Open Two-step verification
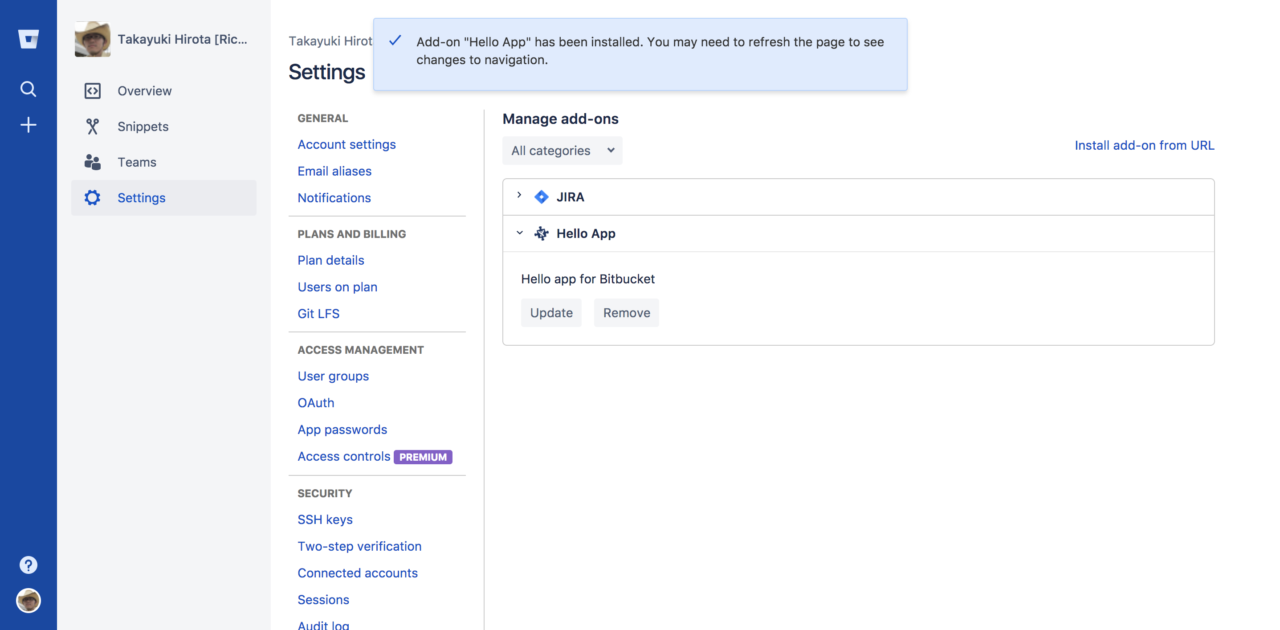1280x630 pixels. (x=360, y=547)
